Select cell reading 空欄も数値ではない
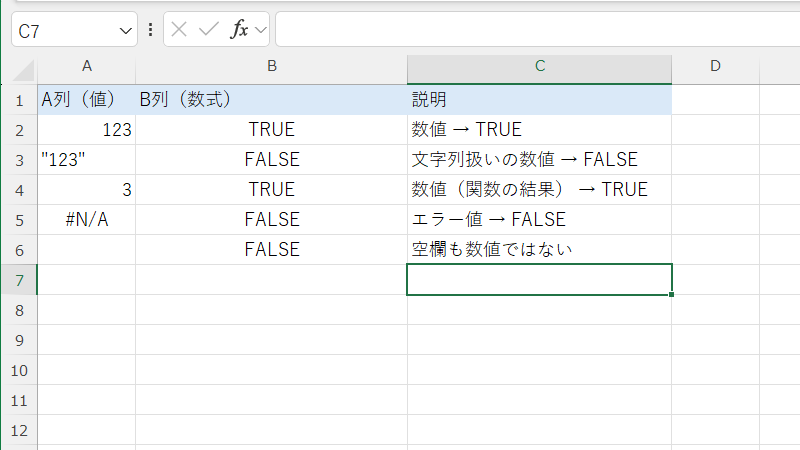800x450 pixels. [539, 250]
